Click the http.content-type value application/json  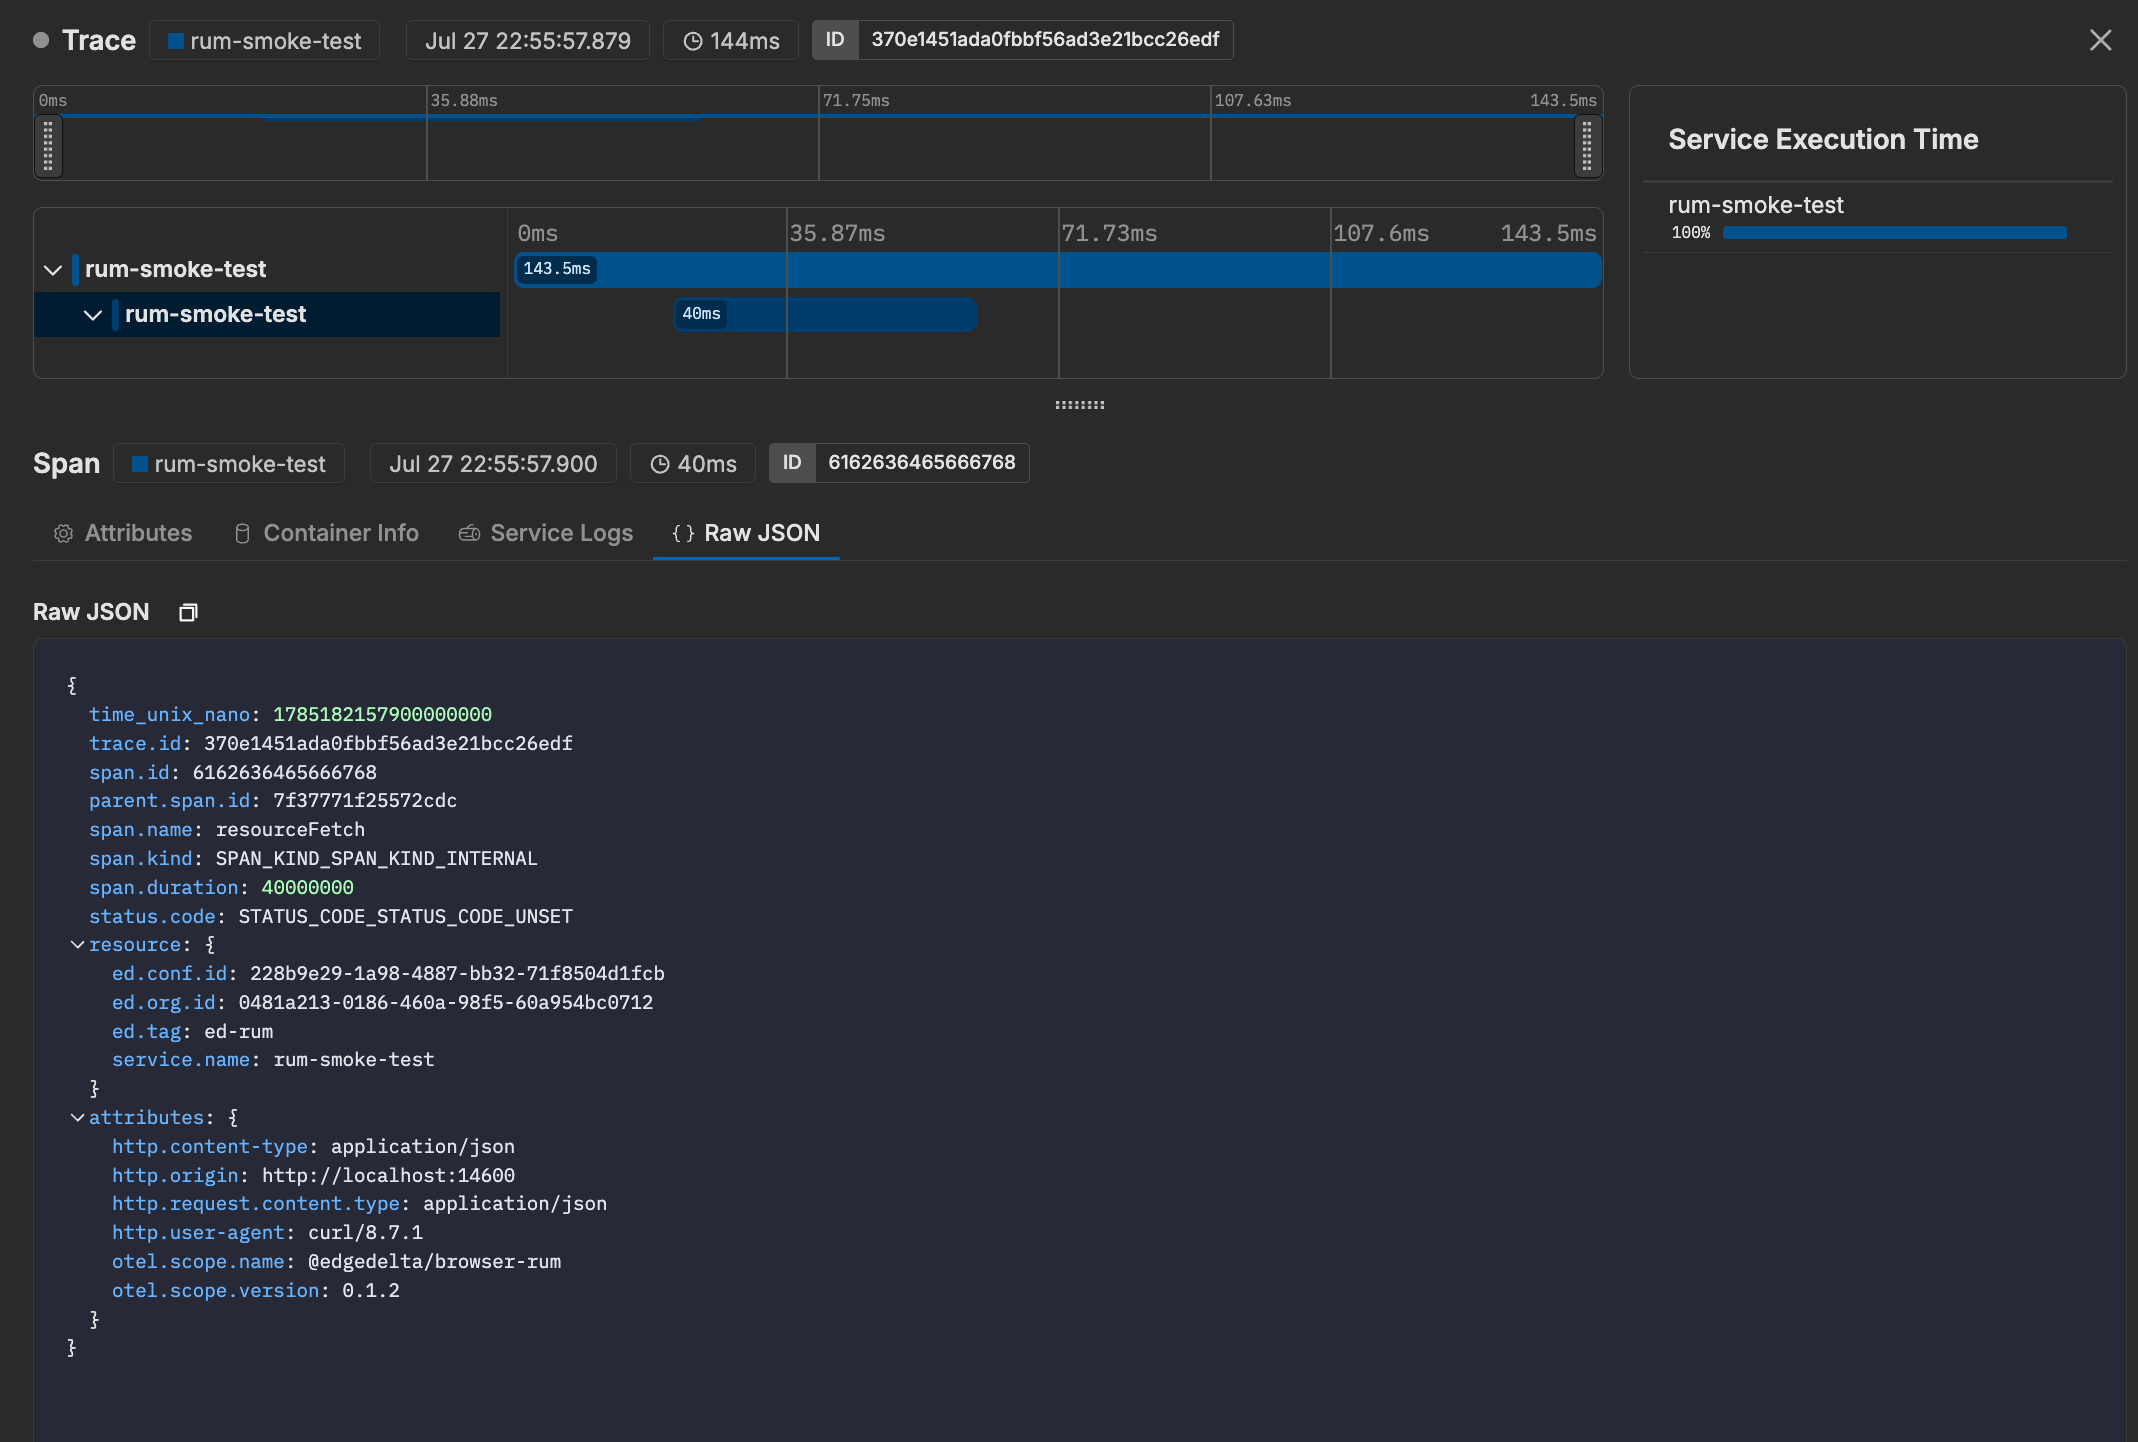423,1147
